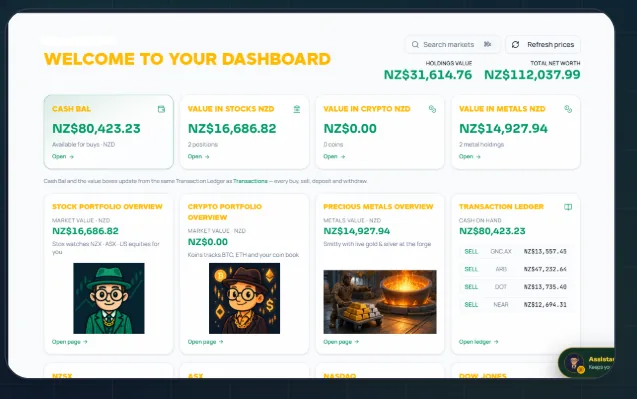Image resolution: width=637 pixels, height=399 pixels.
Task: Open the Value in Crypto NZD card link
Action: (x=334, y=156)
